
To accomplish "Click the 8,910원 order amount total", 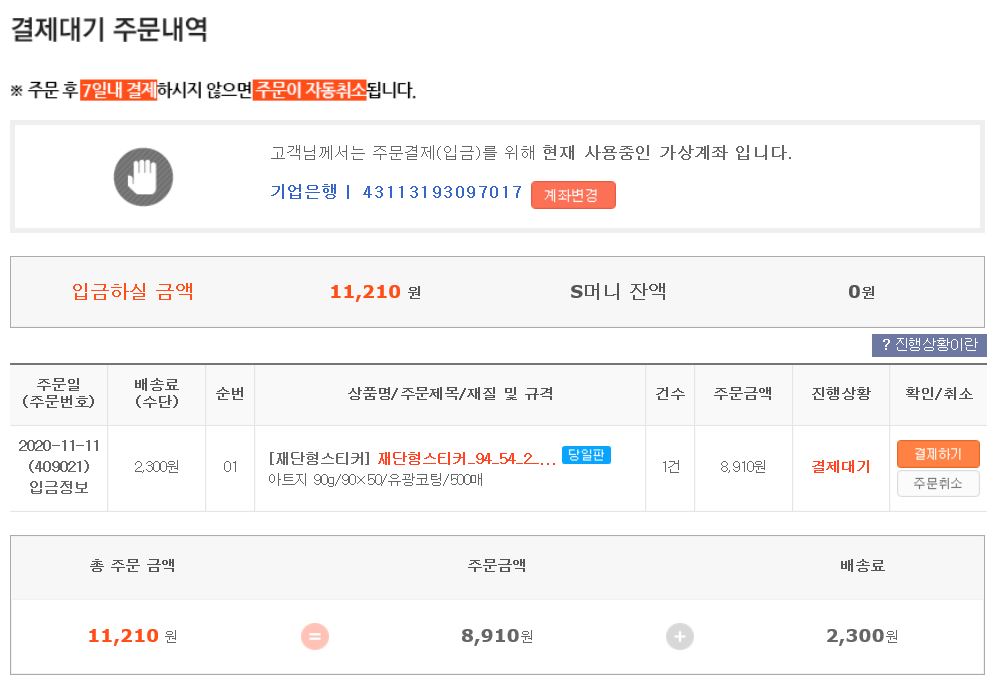I will (497, 636).
